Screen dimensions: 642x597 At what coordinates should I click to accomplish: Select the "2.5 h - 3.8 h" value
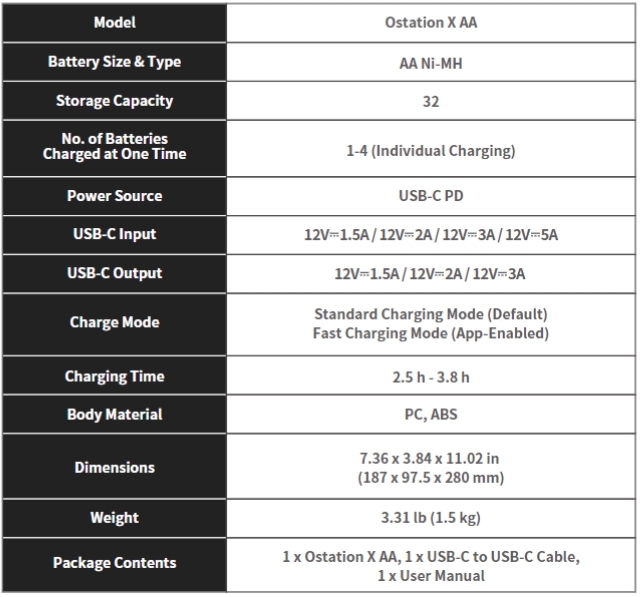click(x=431, y=377)
